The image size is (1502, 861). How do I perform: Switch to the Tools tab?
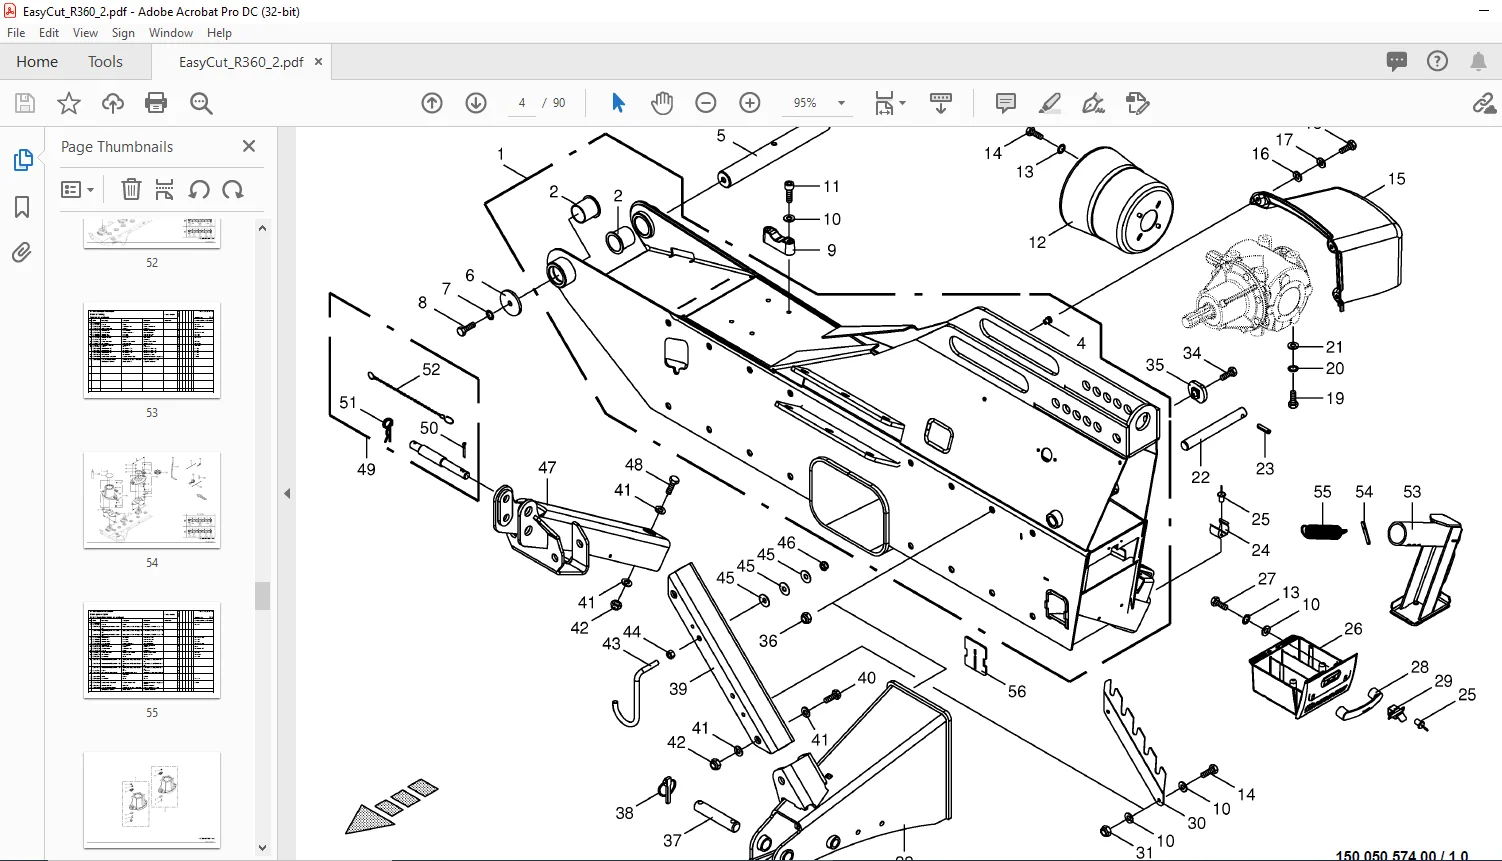(x=105, y=61)
